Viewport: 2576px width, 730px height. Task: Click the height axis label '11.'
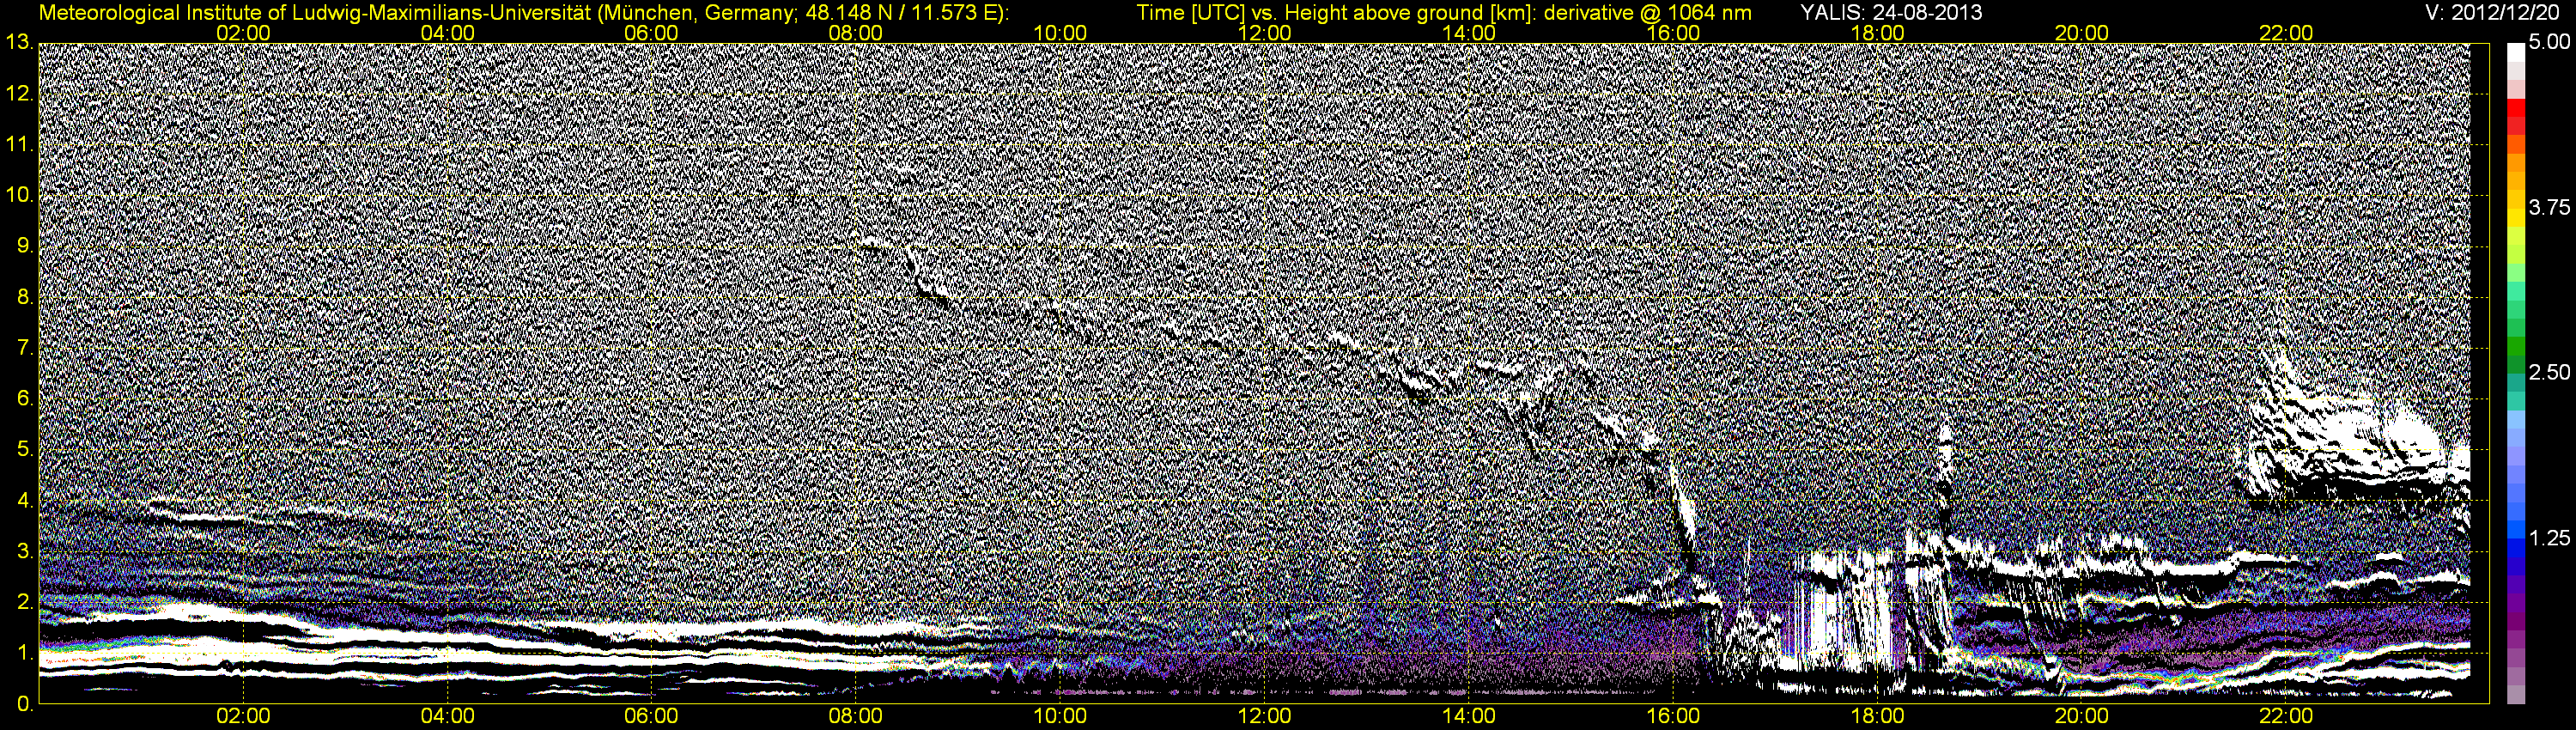(20, 144)
